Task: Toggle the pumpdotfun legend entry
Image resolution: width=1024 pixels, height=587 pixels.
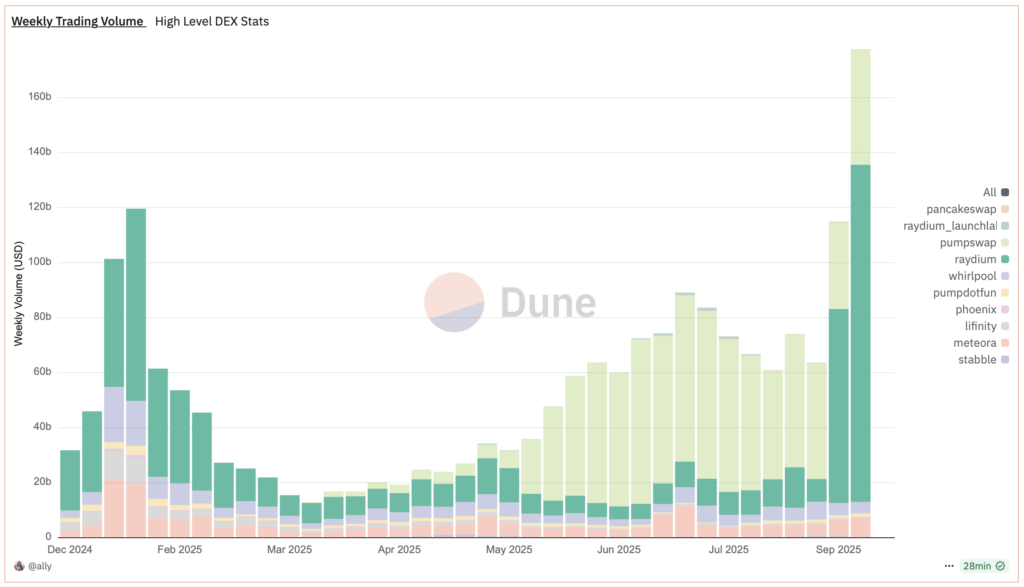Action: coord(965,293)
